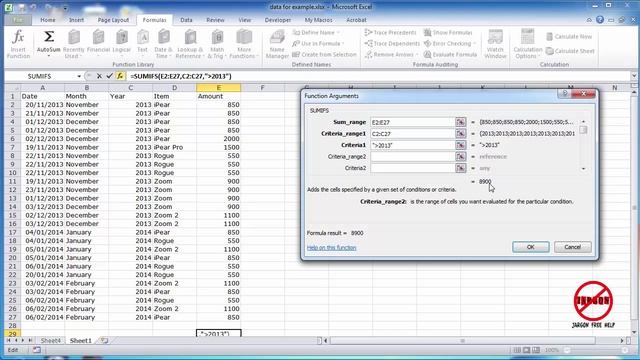
Task: Select column E header
Action: pos(218,88)
